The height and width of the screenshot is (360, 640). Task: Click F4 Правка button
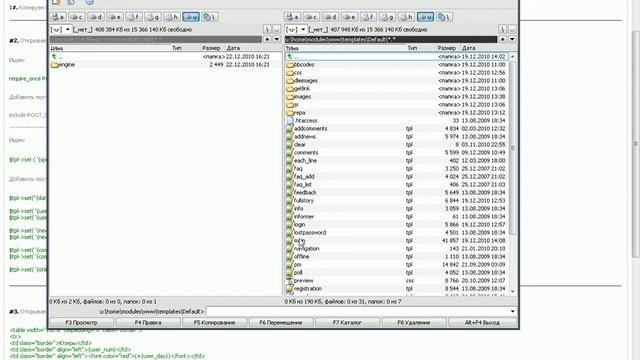(148, 322)
